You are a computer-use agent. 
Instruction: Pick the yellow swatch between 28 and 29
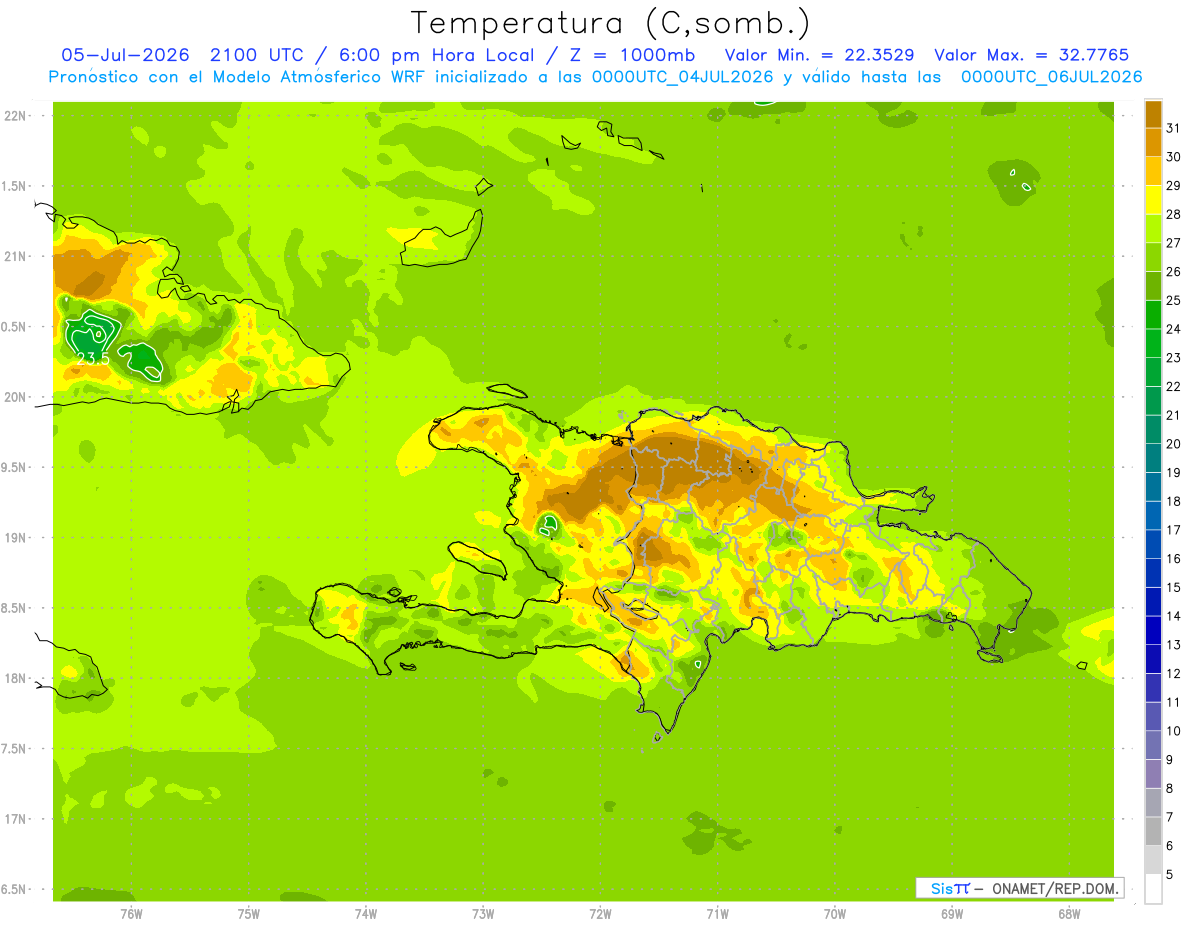[1153, 200]
